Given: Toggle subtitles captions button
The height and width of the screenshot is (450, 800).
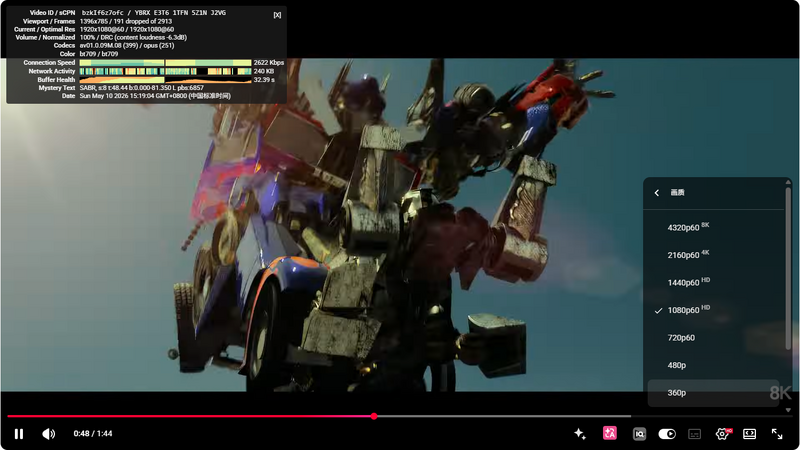Looking at the screenshot, I should [x=694, y=434].
